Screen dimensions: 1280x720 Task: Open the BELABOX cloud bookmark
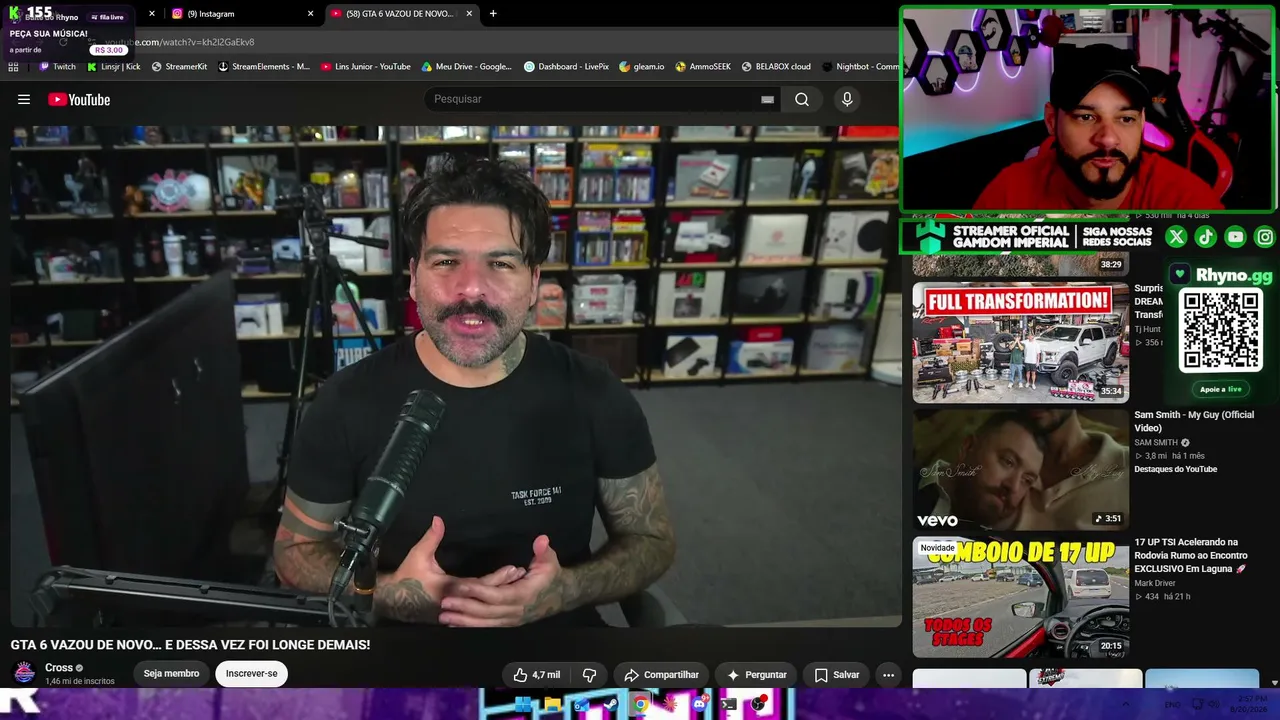coord(776,67)
